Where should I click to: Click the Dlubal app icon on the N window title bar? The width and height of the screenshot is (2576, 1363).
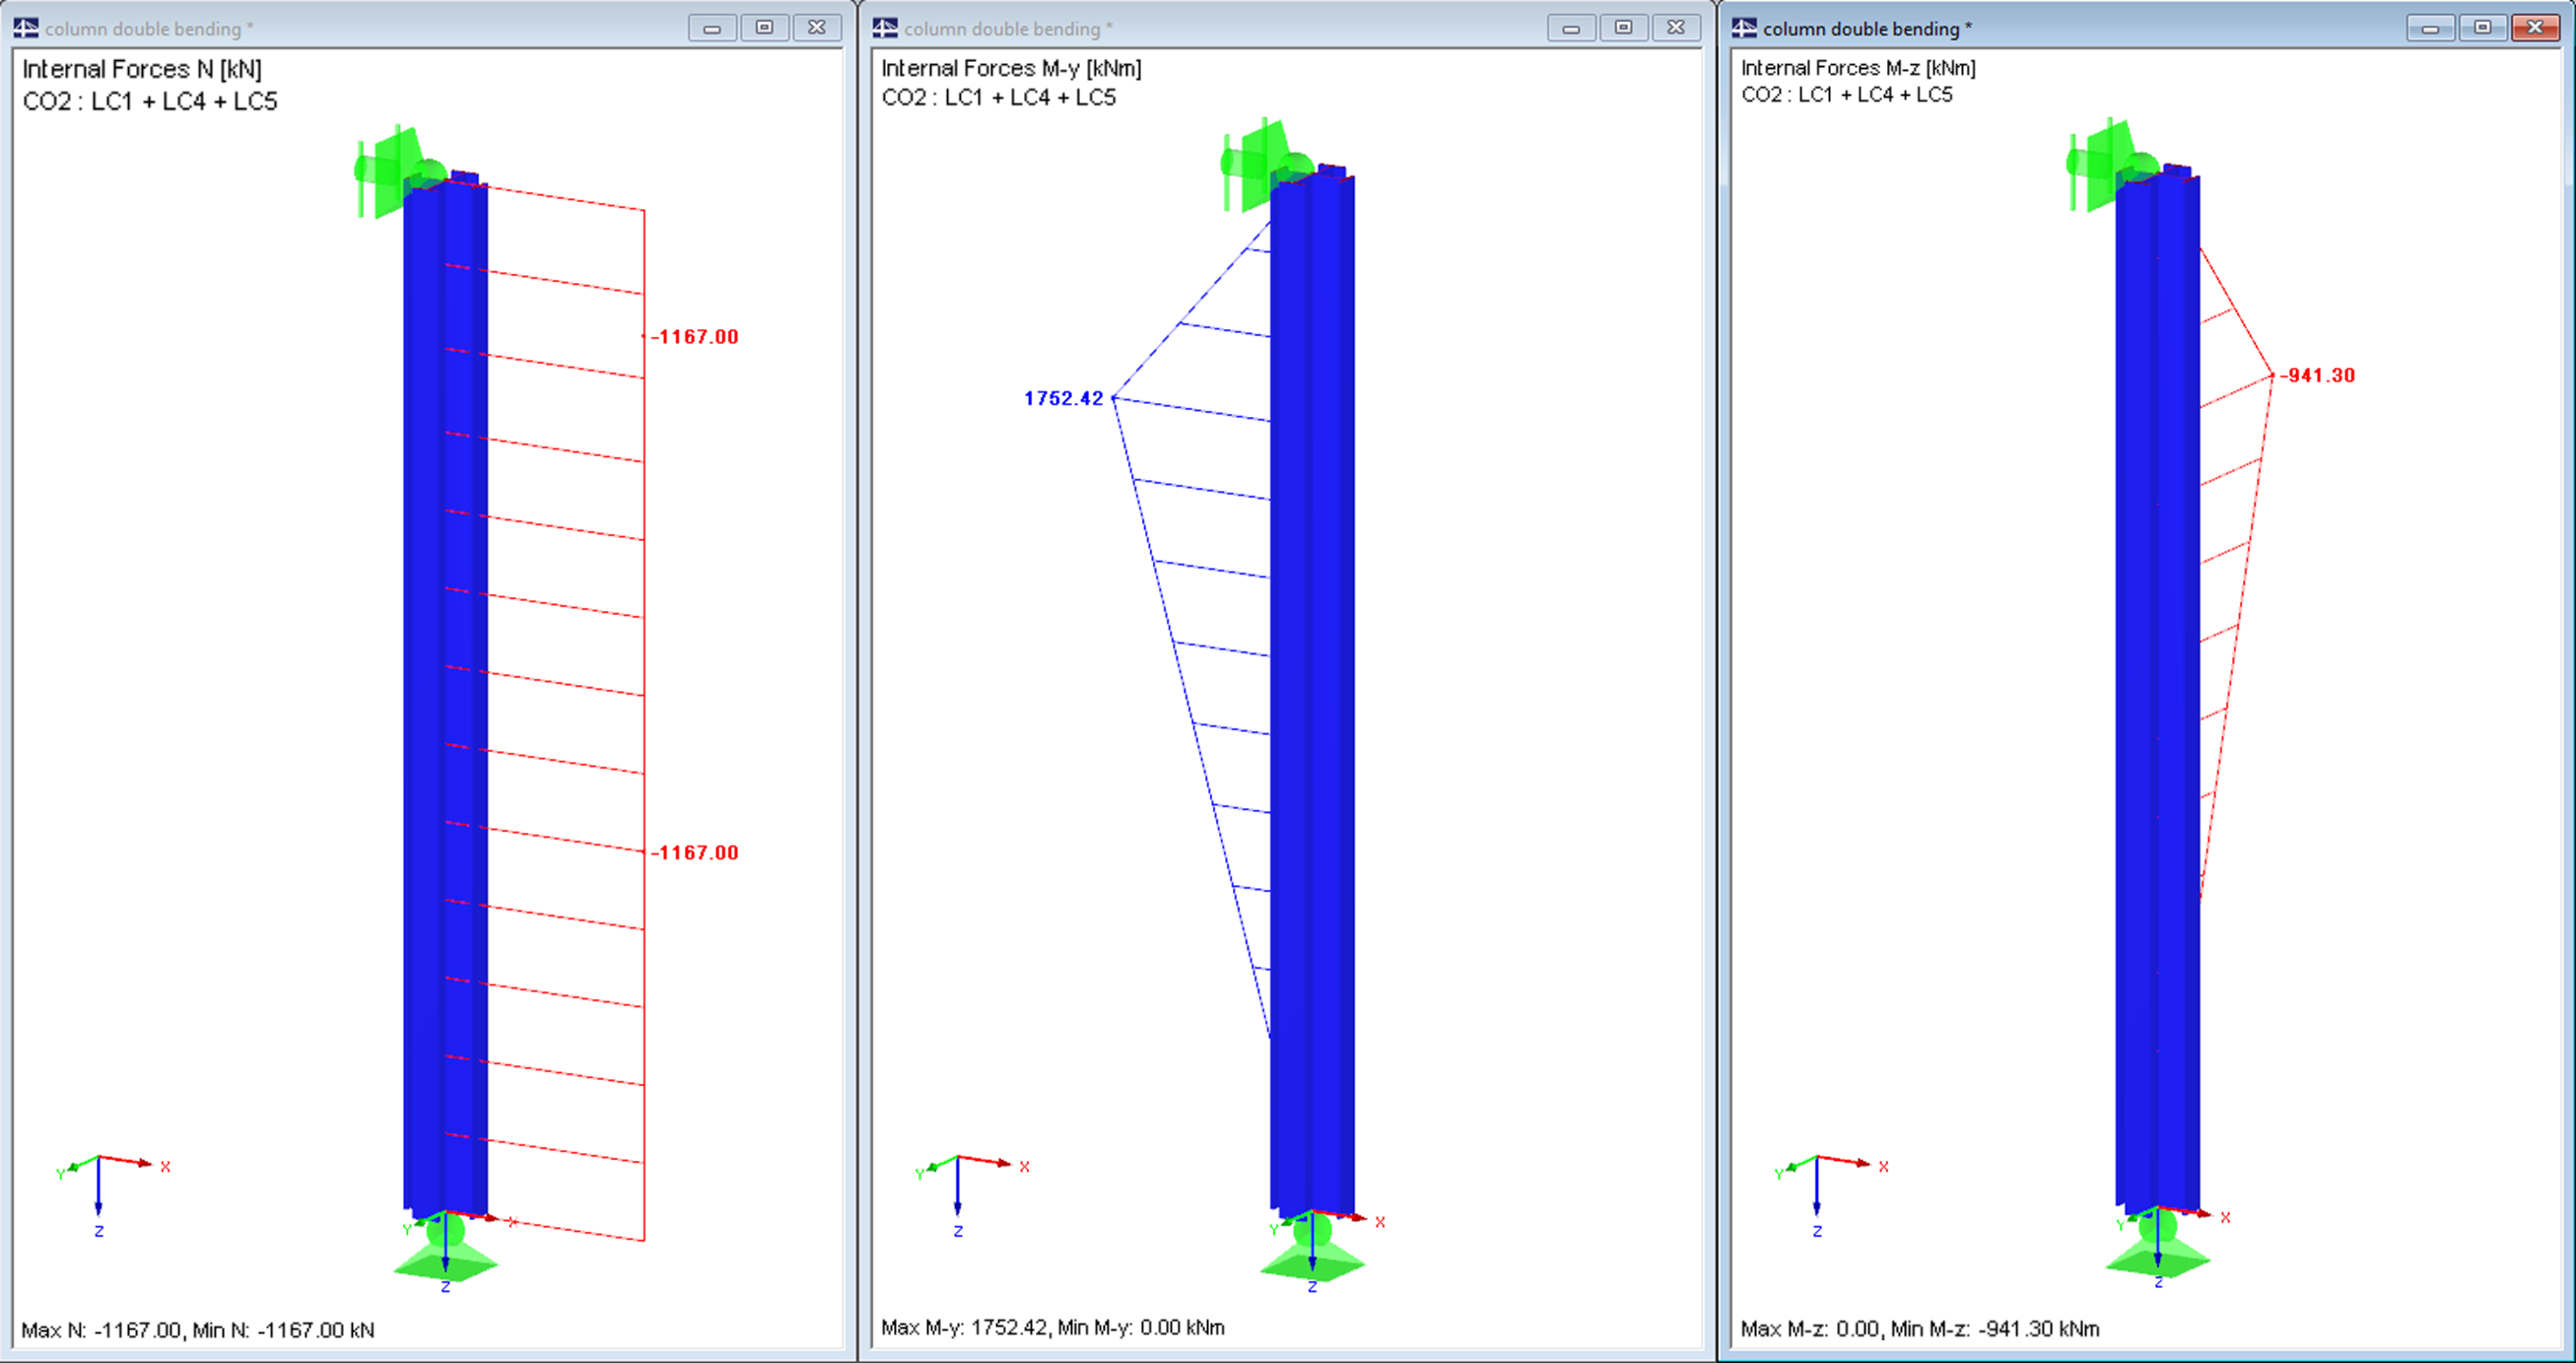25,28
